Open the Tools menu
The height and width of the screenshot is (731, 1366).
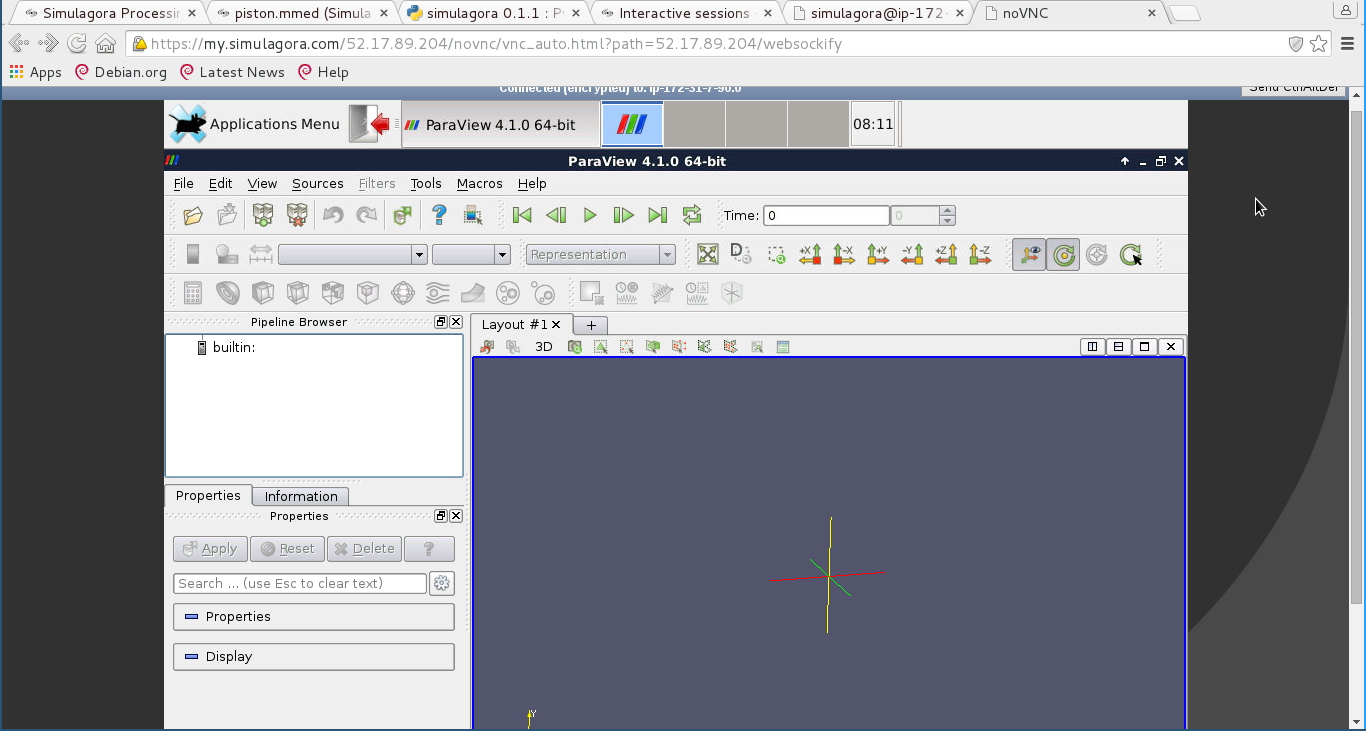[x=426, y=184]
